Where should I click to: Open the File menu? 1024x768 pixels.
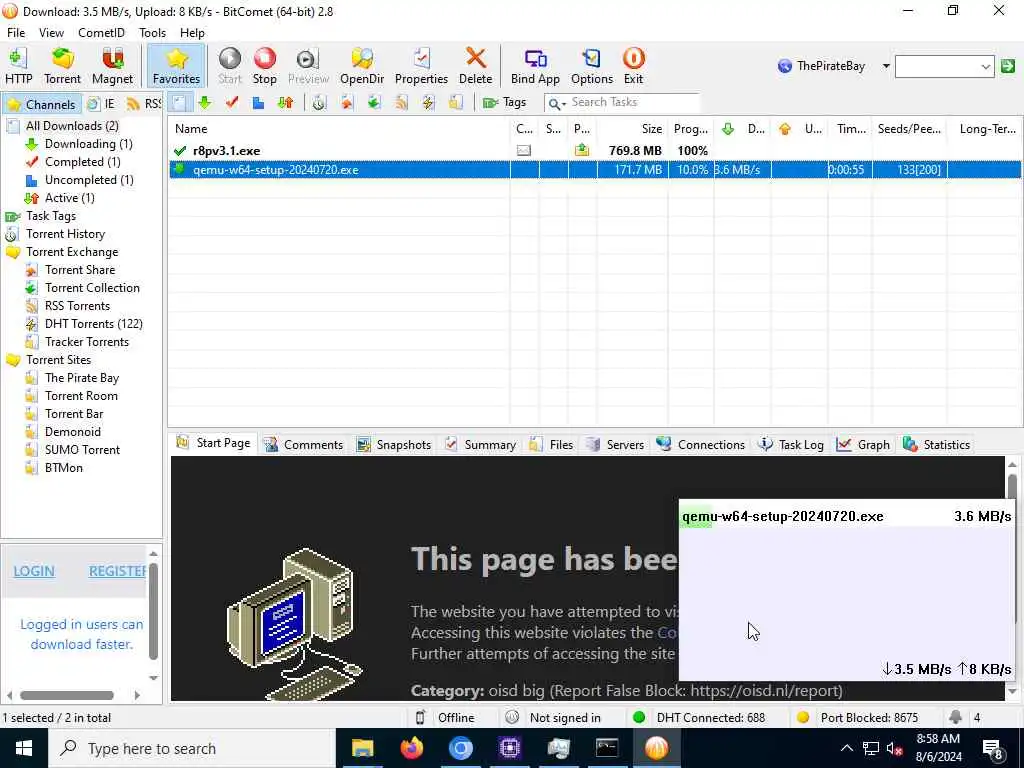tap(16, 33)
